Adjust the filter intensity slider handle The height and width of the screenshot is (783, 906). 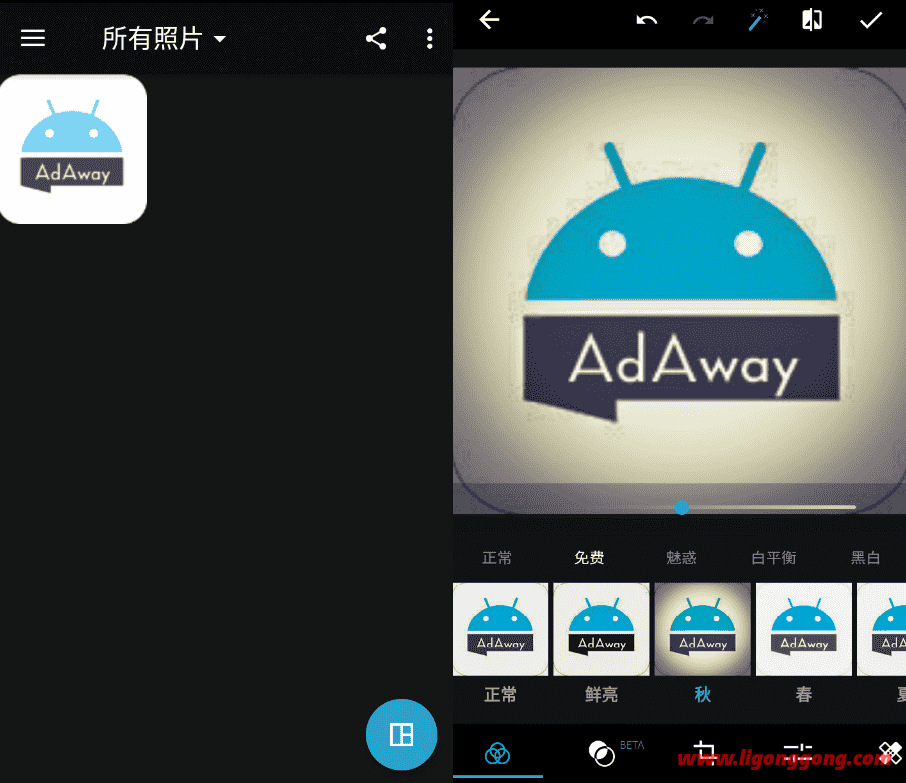point(682,507)
